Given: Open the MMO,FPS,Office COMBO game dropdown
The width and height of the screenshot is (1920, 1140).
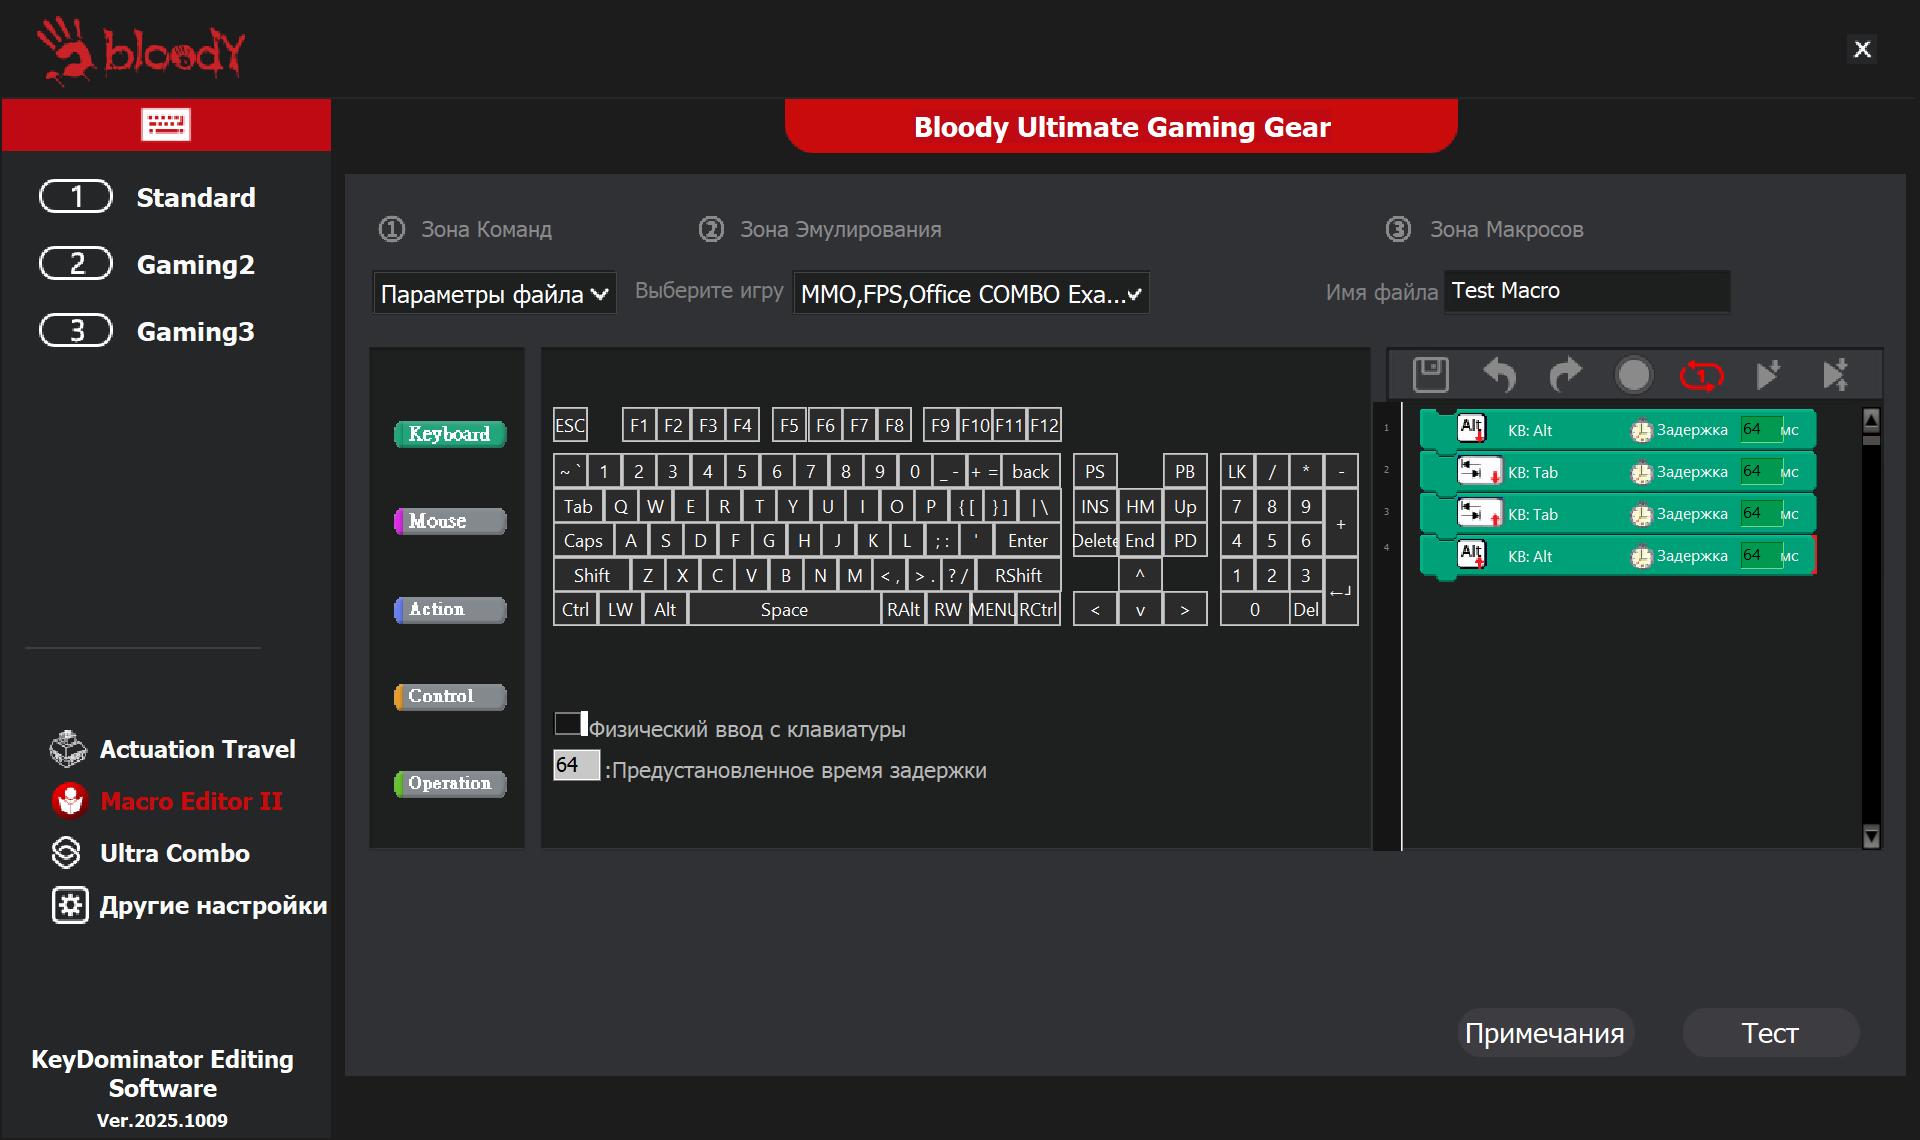Looking at the screenshot, I should click(971, 294).
